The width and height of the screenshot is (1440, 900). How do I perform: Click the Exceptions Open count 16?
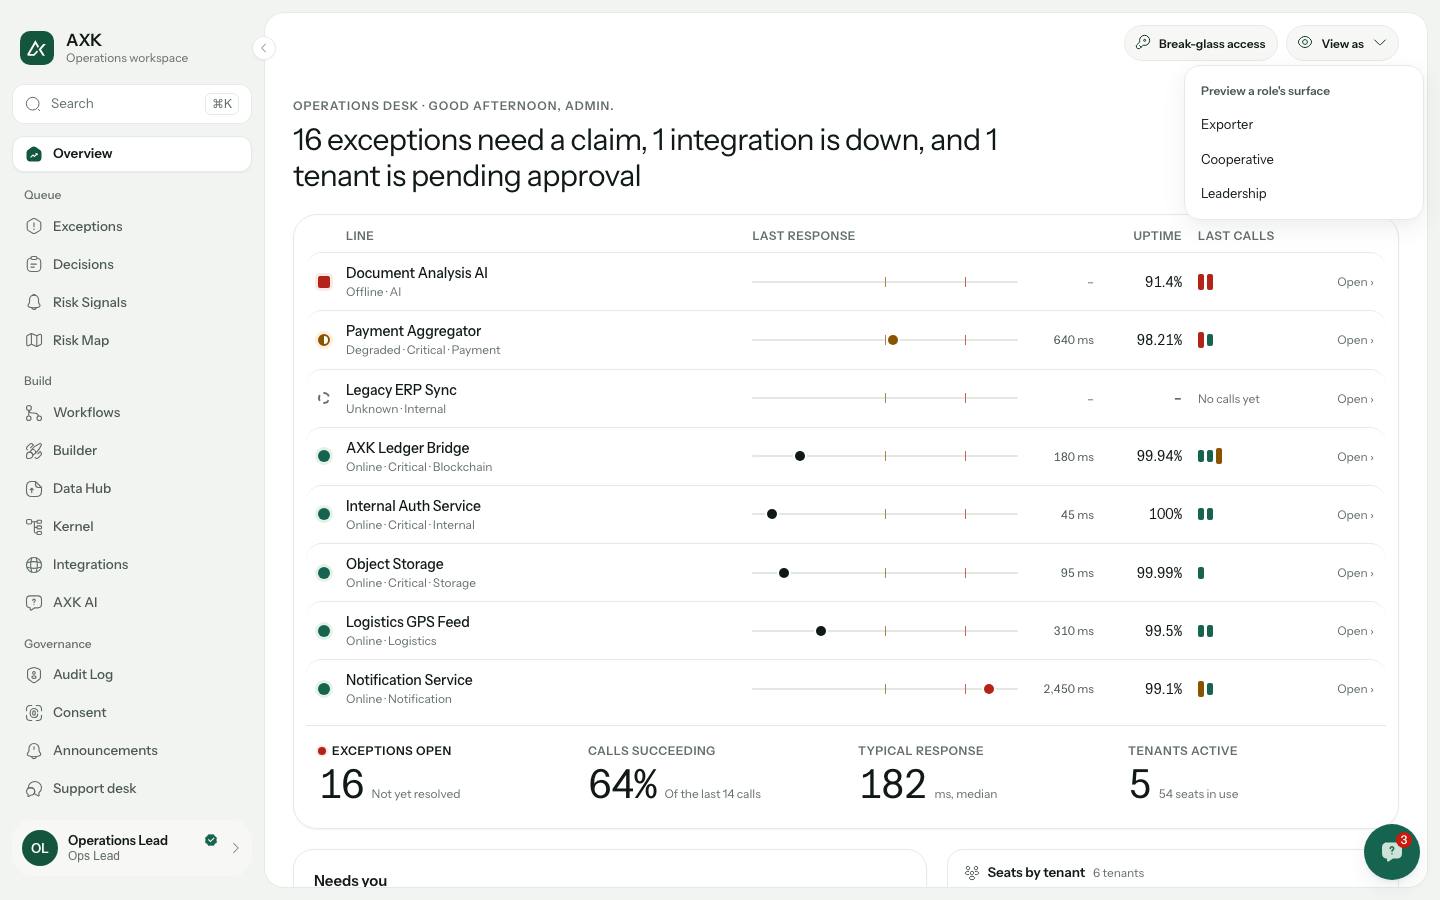point(342,785)
